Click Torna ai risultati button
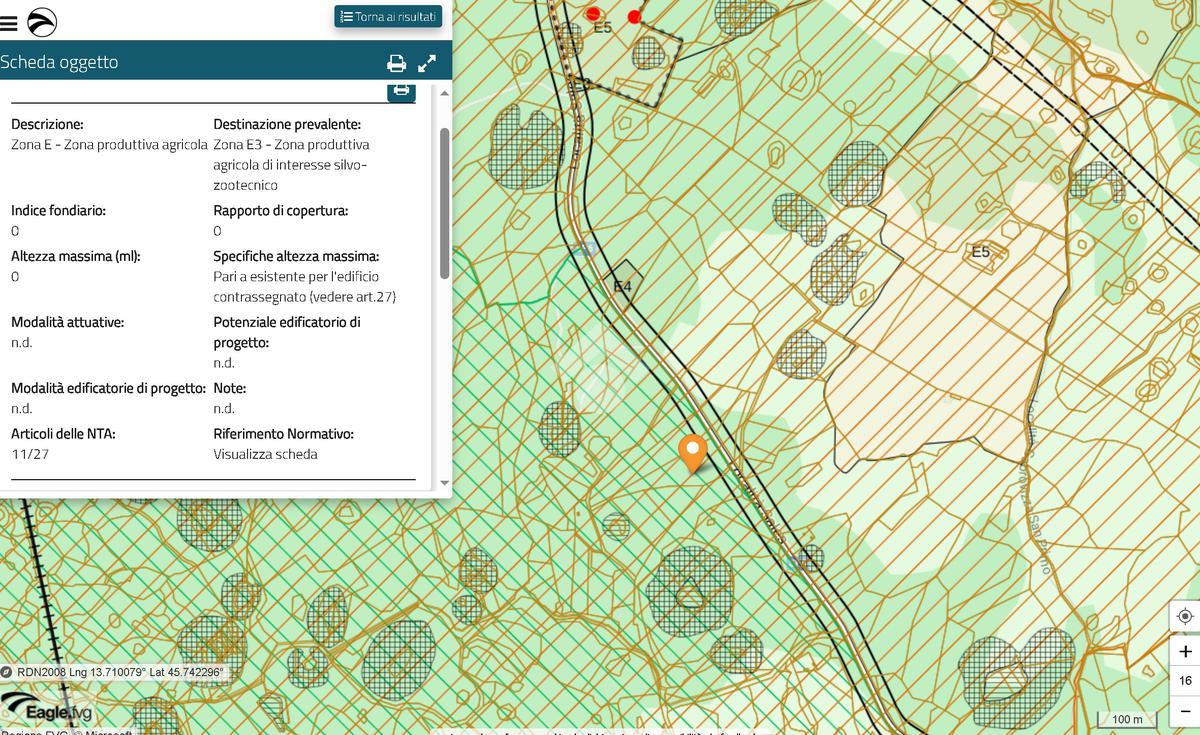 click(x=388, y=17)
